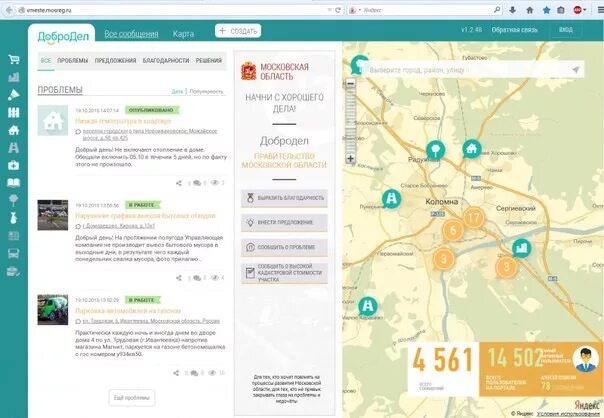Open the Обратная связь link
The width and height of the screenshot is (604, 418).
[514, 30]
